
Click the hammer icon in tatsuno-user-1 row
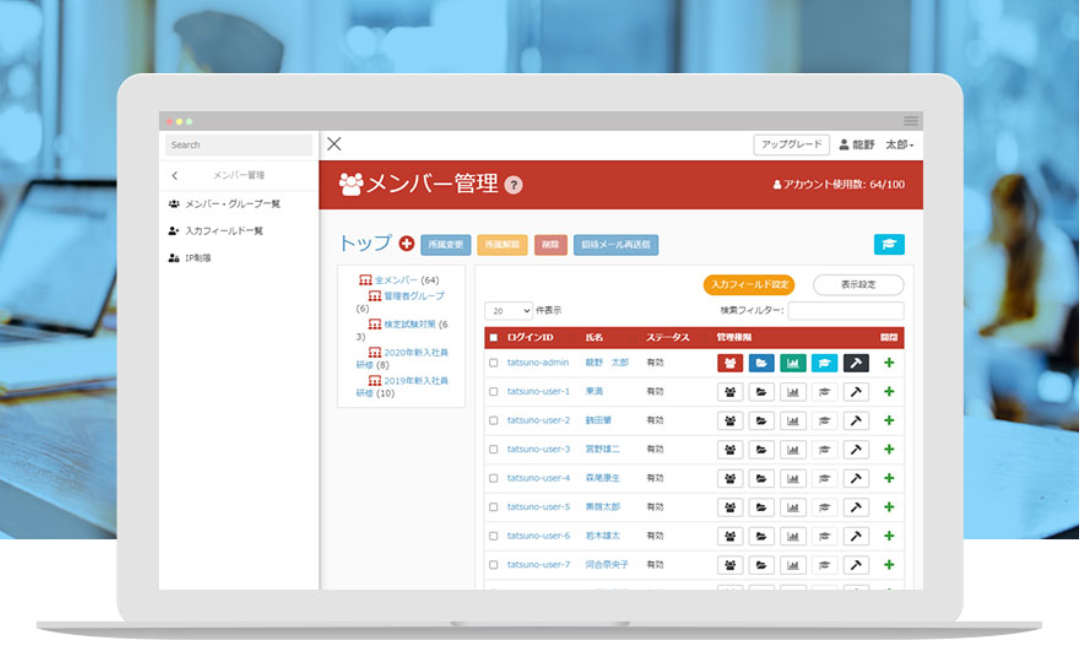click(x=855, y=392)
